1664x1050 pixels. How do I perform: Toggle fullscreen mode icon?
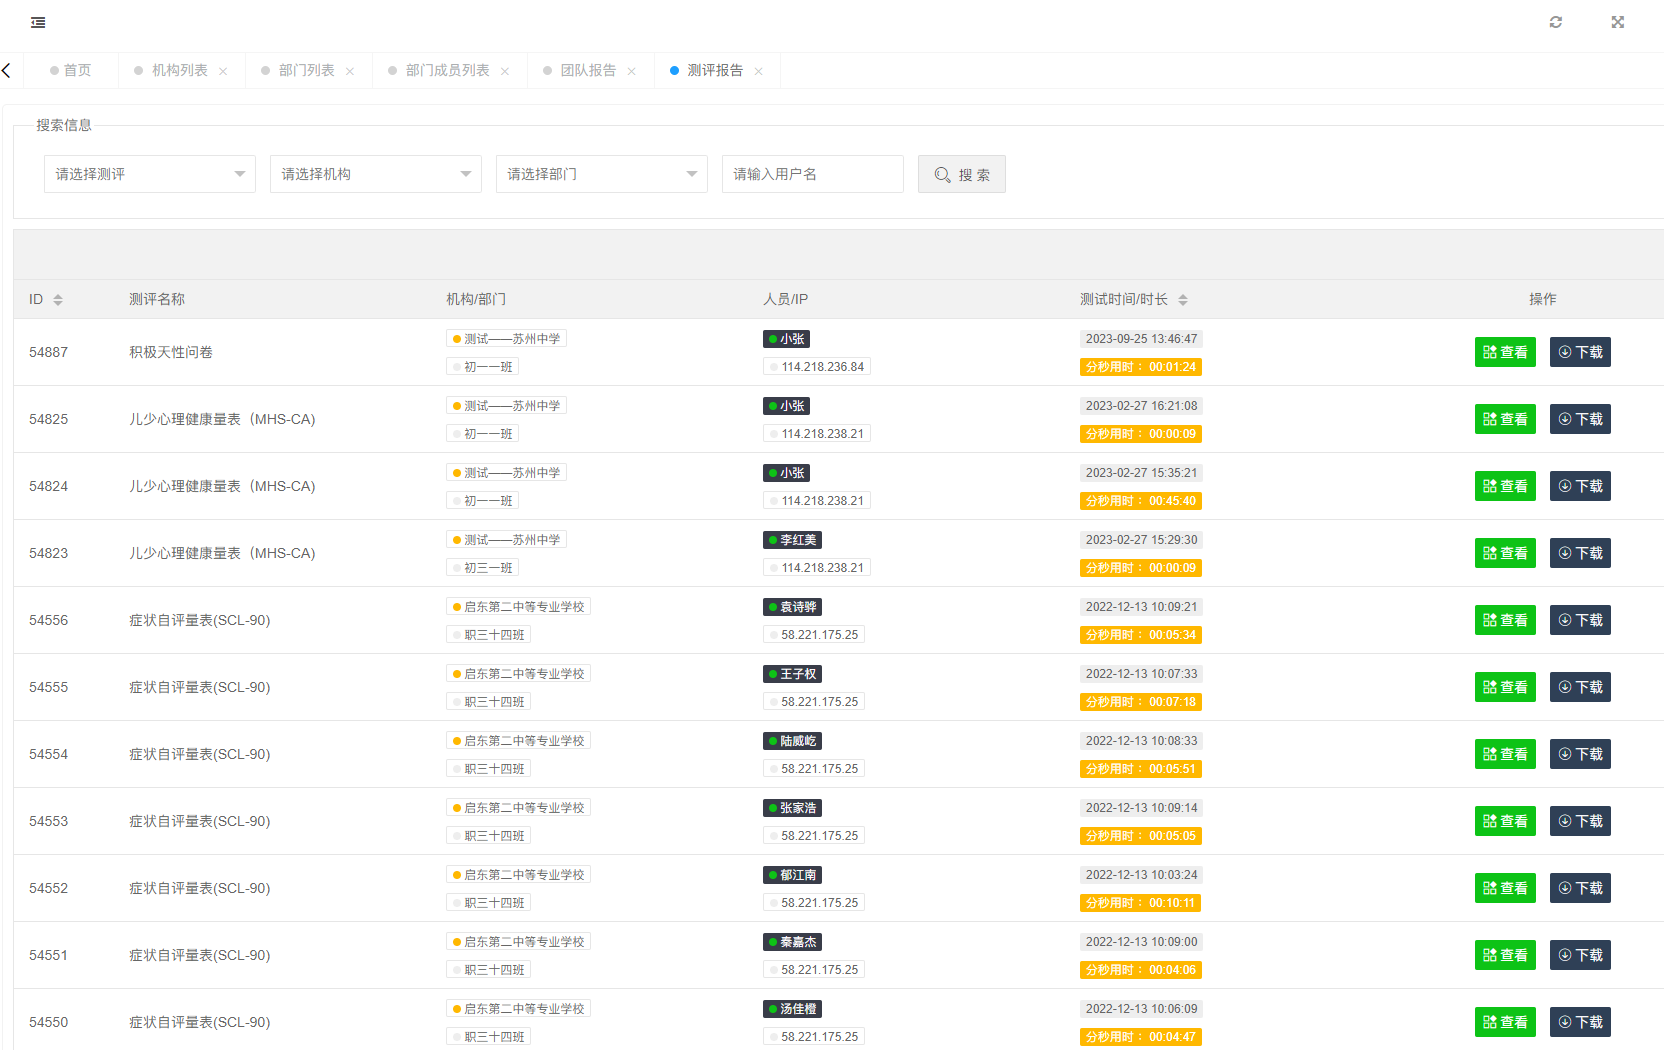click(1618, 22)
